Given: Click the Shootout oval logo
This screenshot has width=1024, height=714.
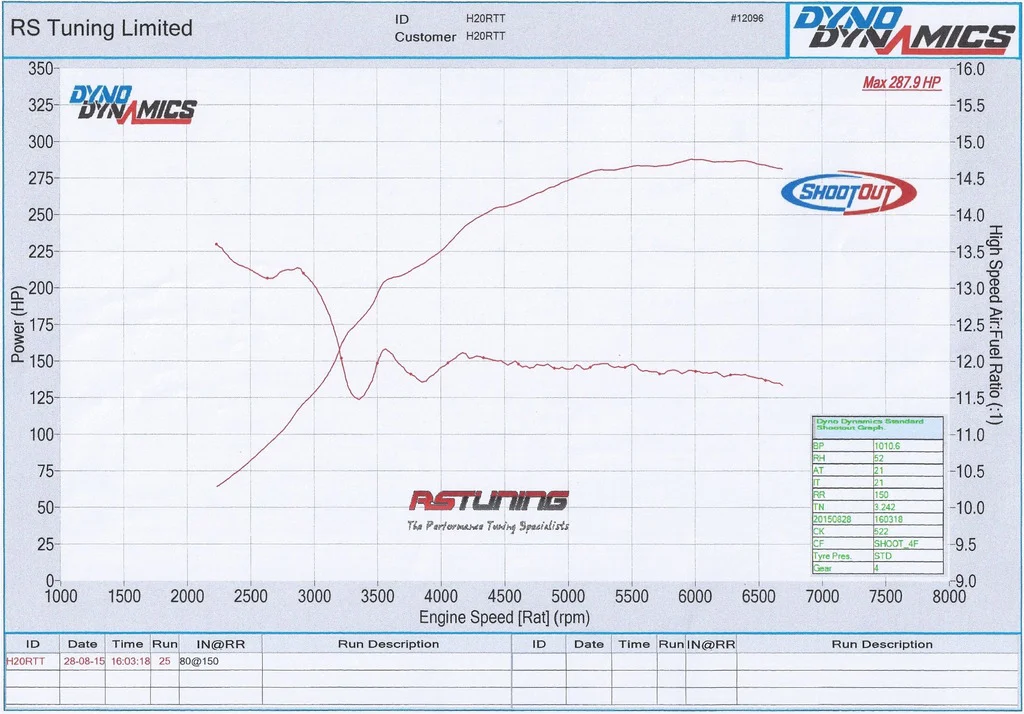Looking at the screenshot, I should (848, 193).
